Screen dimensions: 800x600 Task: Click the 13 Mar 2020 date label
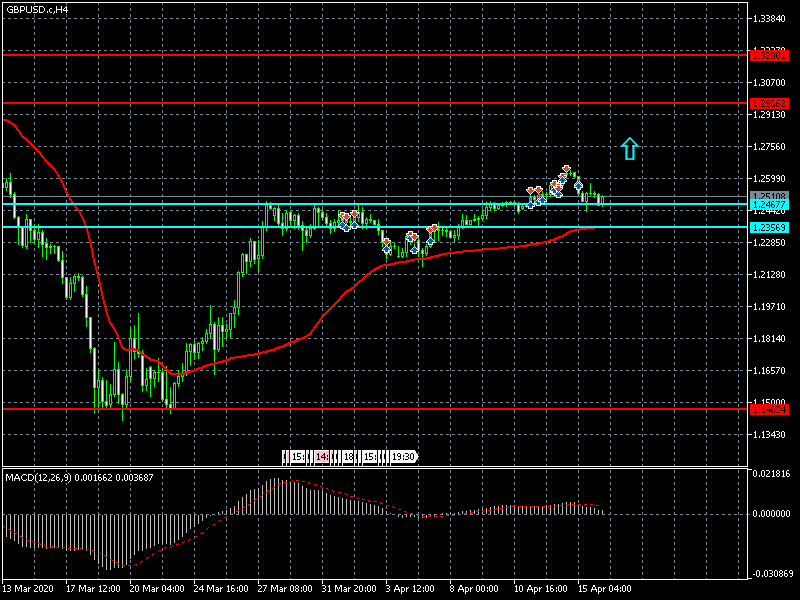(30, 589)
